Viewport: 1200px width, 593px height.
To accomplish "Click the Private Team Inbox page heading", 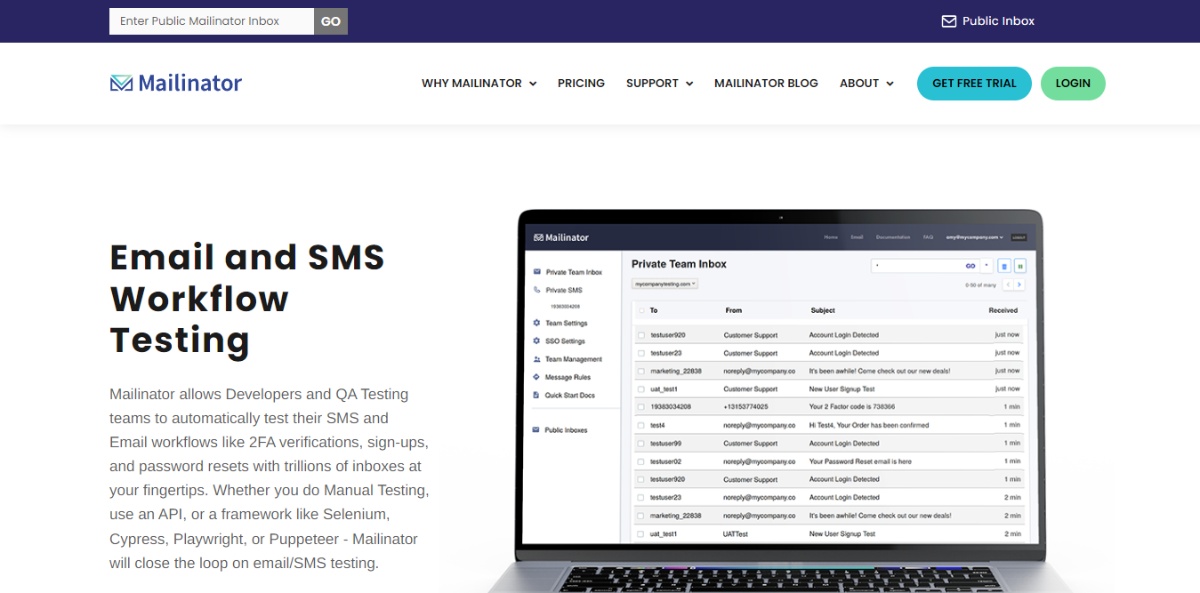I will [x=679, y=264].
